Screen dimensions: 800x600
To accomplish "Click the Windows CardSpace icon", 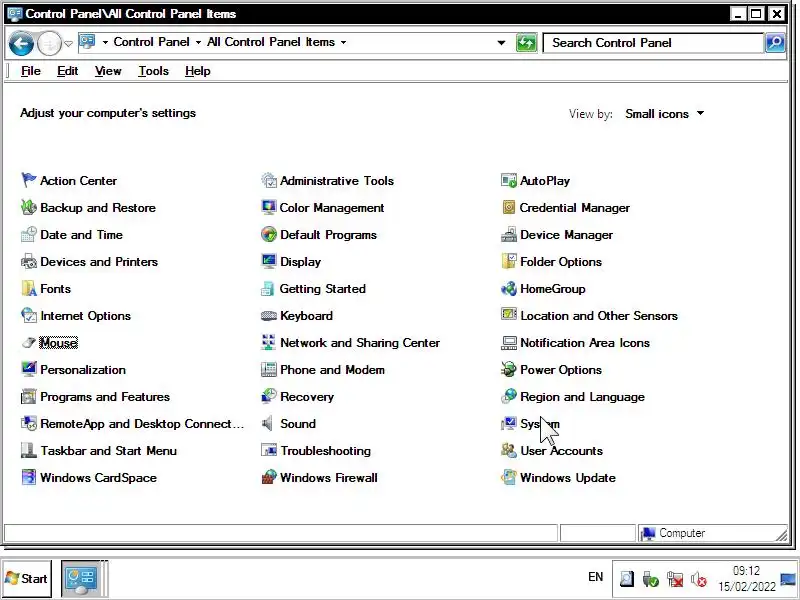I will coord(29,478).
